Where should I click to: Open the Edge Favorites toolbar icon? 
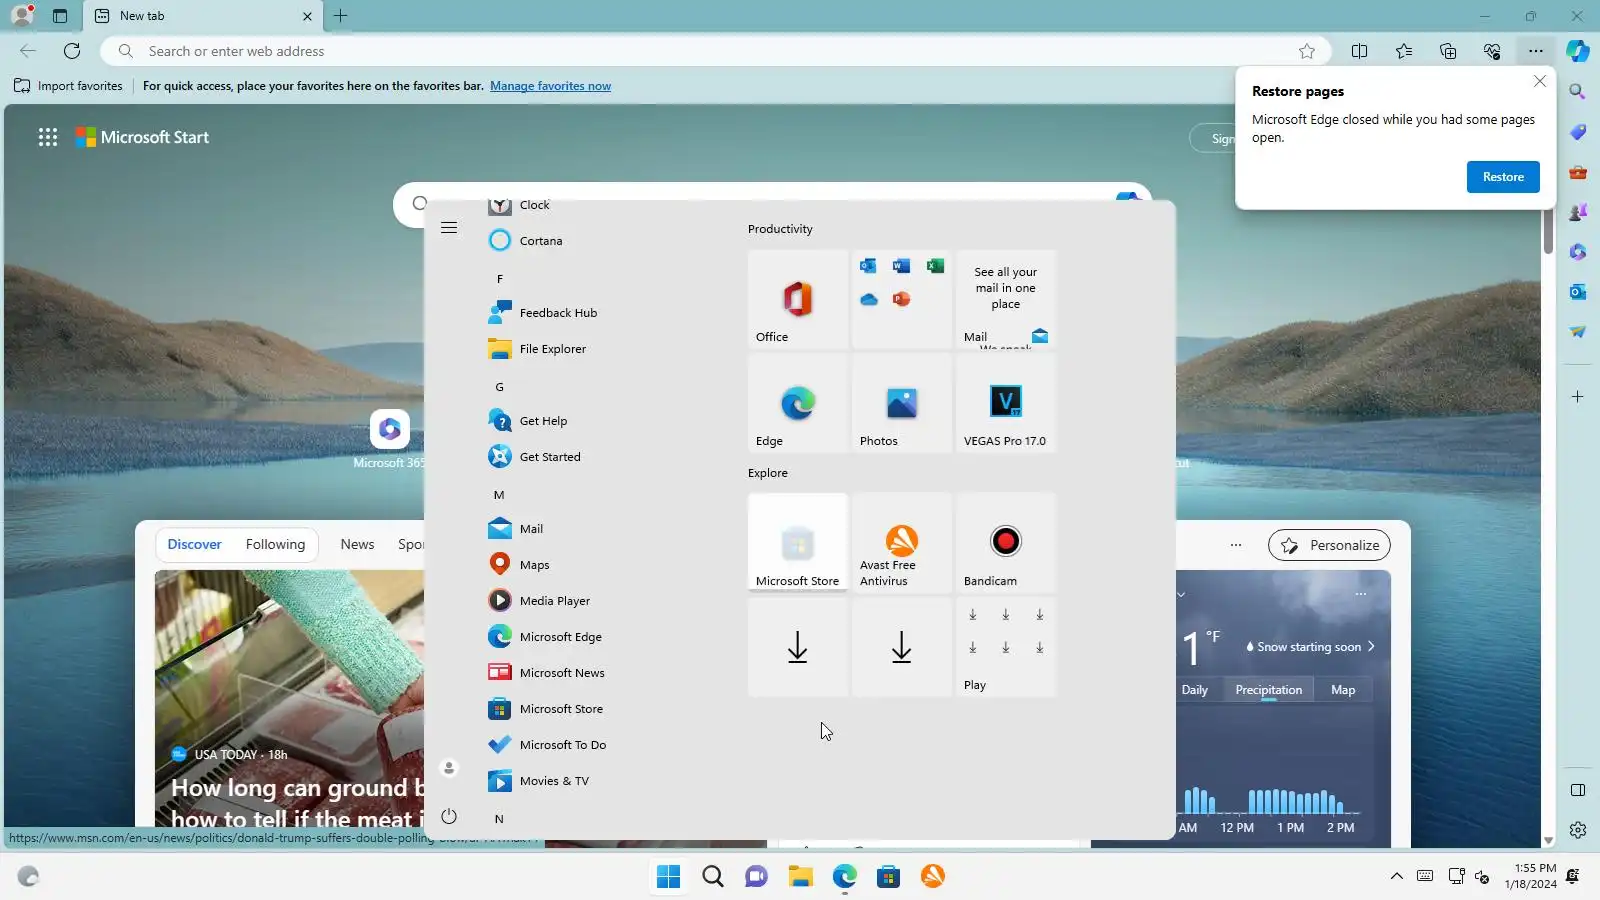(1404, 51)
